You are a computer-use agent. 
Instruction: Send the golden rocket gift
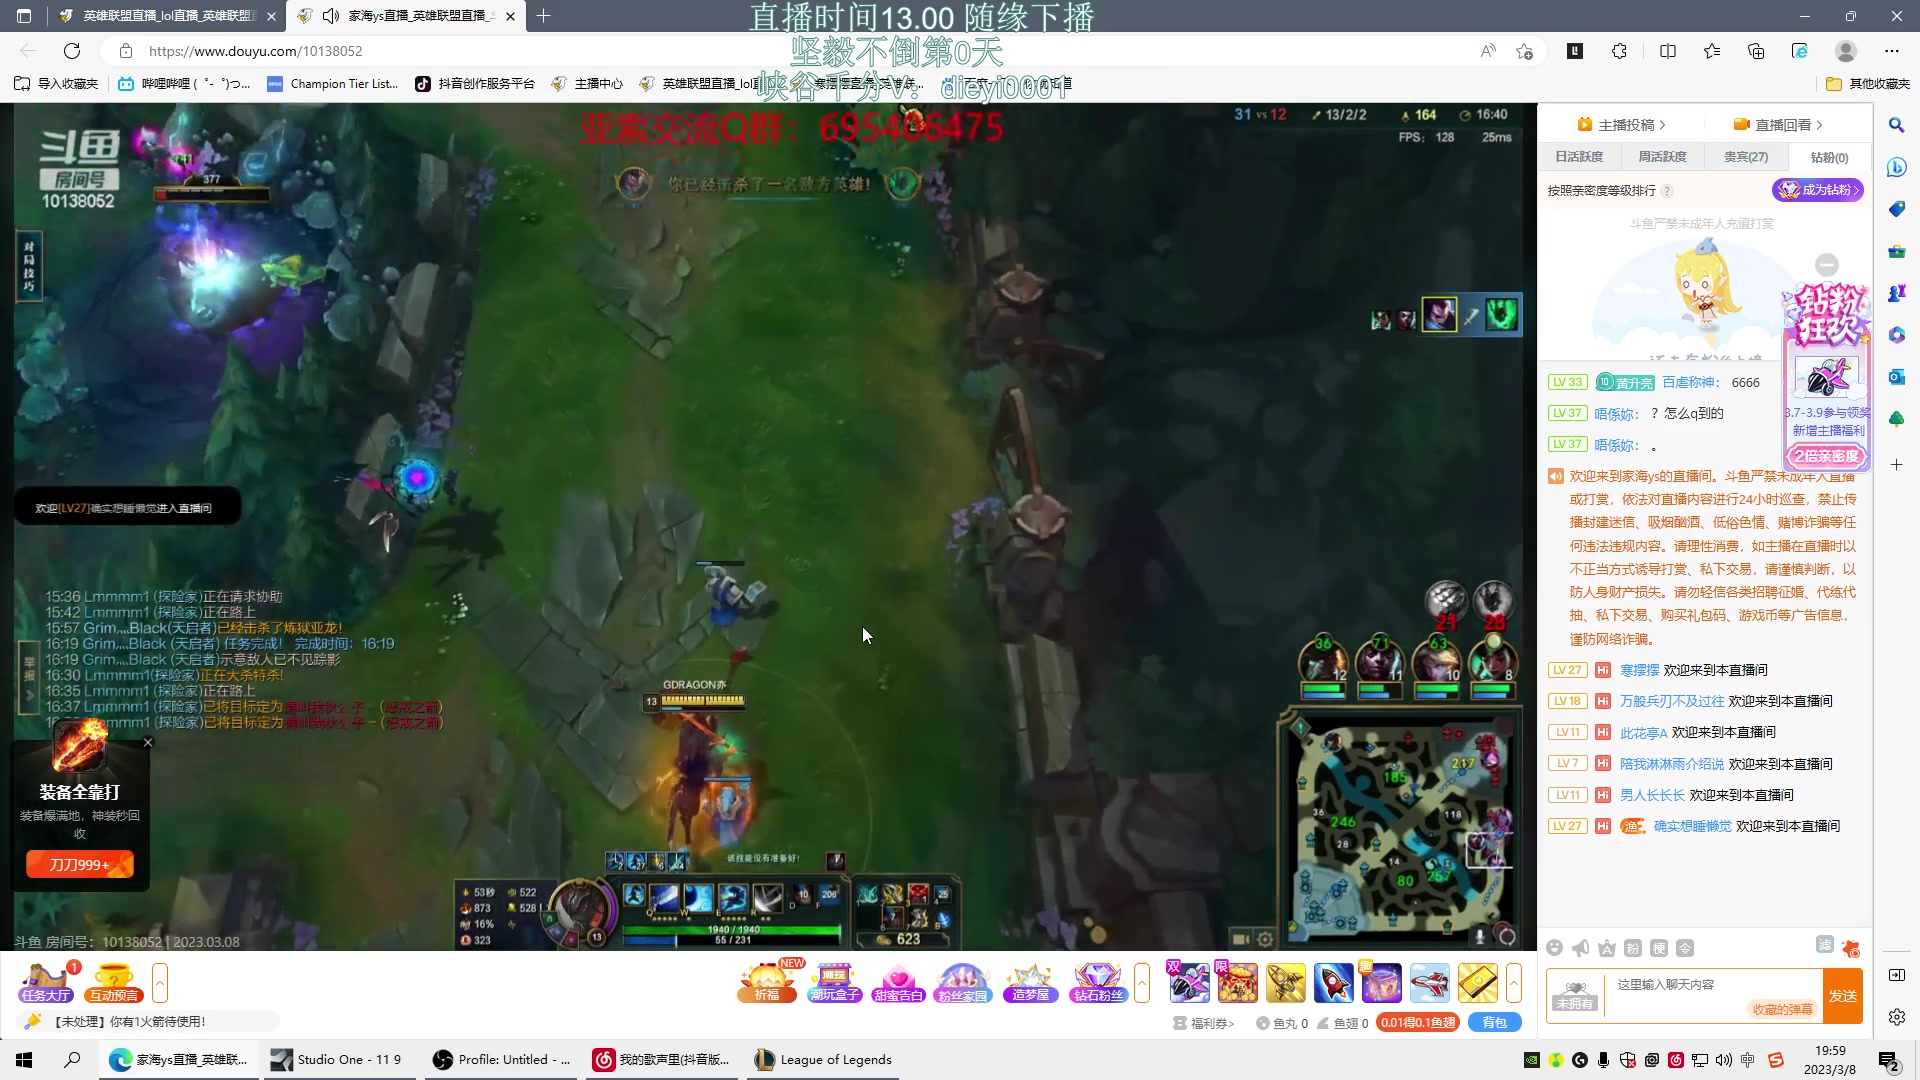(1285, 982)
